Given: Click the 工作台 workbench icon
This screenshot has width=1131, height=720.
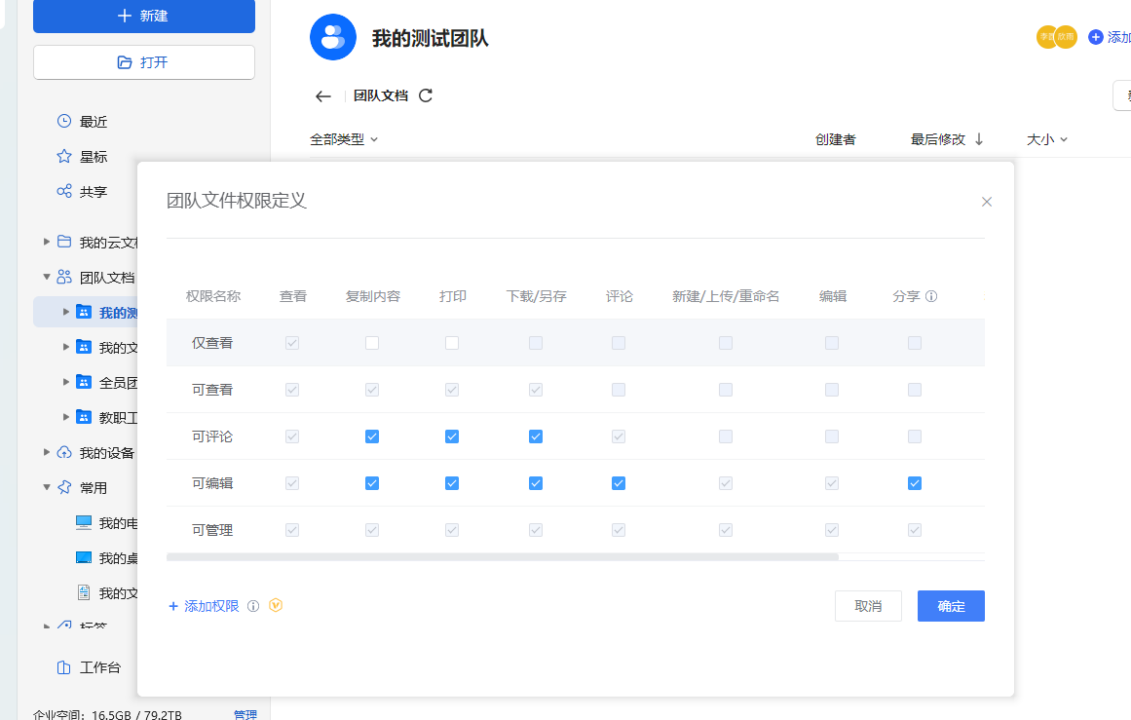Looking at the screenshot, I should click(64, 667).
